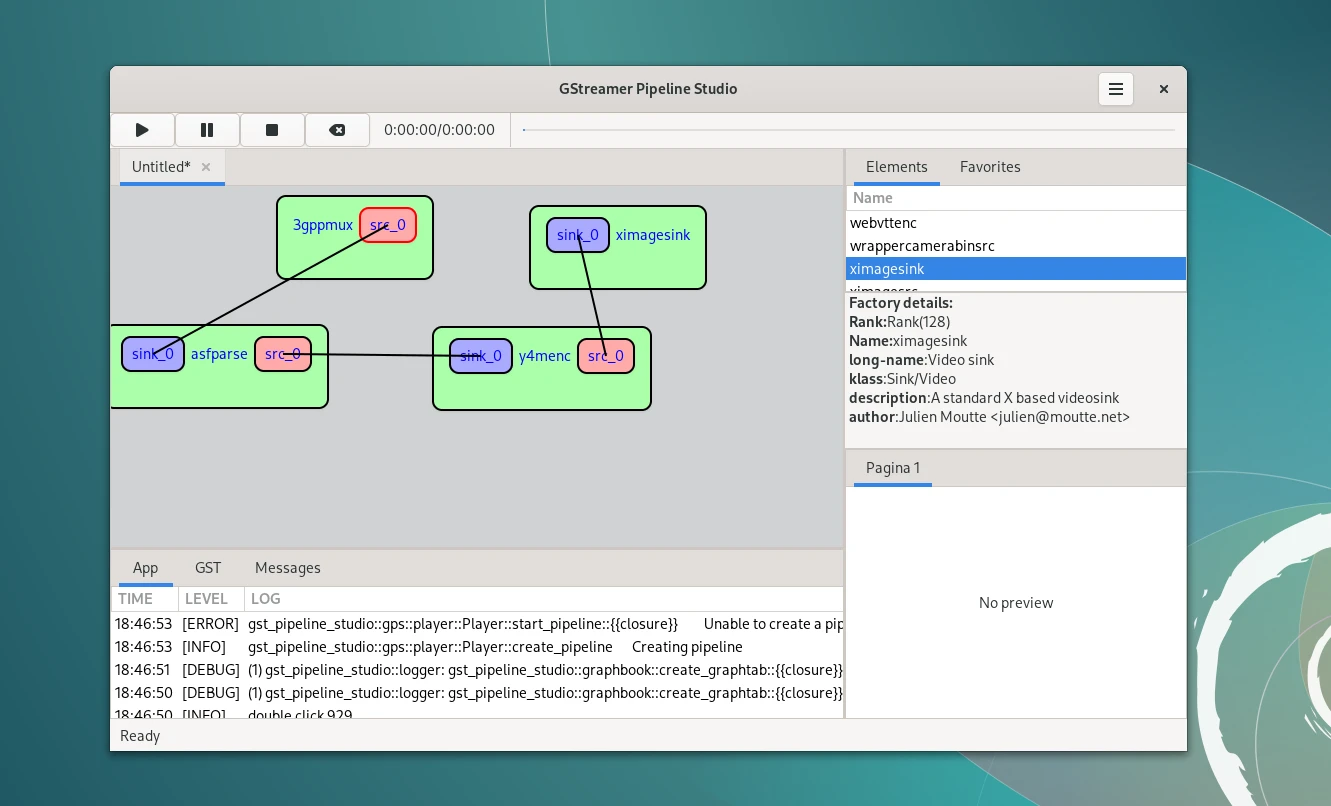Open the GST log tab
The width and height of the screenshot is (1331, 806).
coord(208,568)
